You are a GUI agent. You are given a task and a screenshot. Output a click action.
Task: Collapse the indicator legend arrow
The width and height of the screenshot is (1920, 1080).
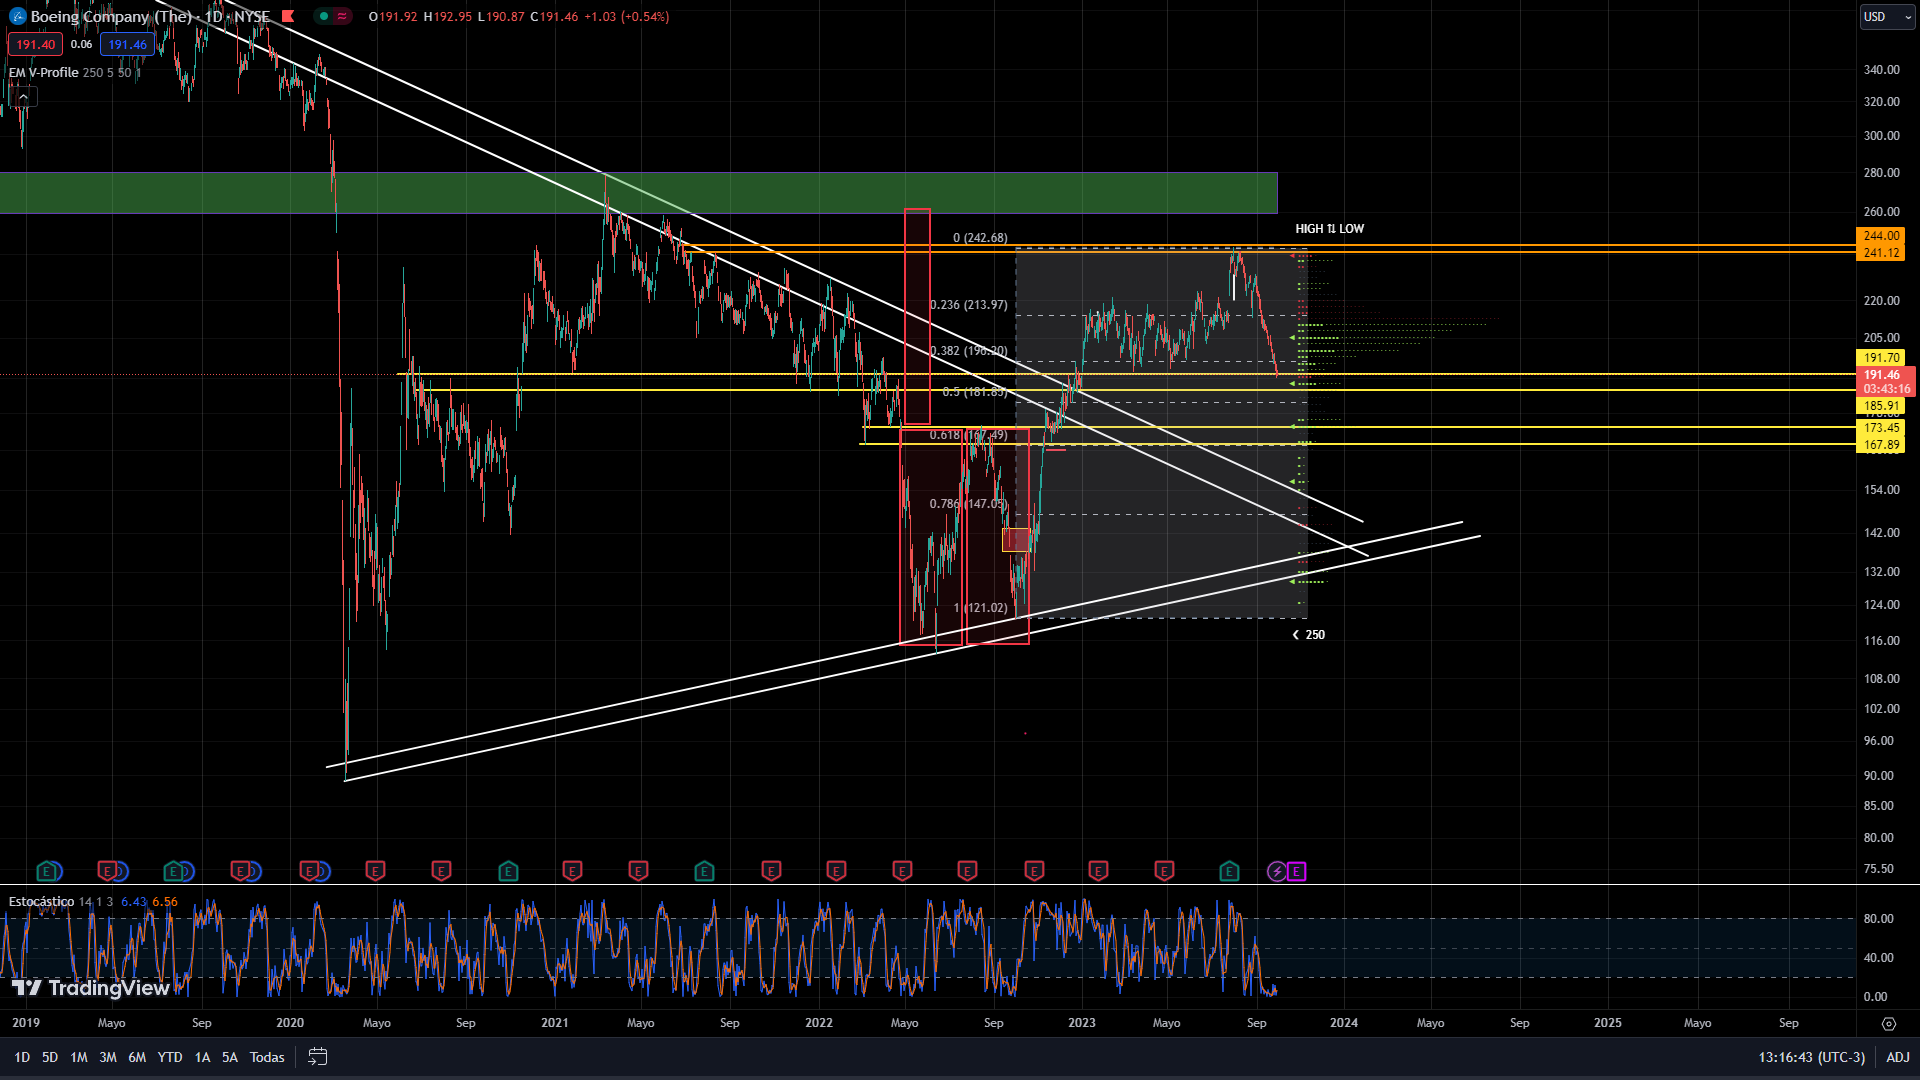tap(22, 97)
